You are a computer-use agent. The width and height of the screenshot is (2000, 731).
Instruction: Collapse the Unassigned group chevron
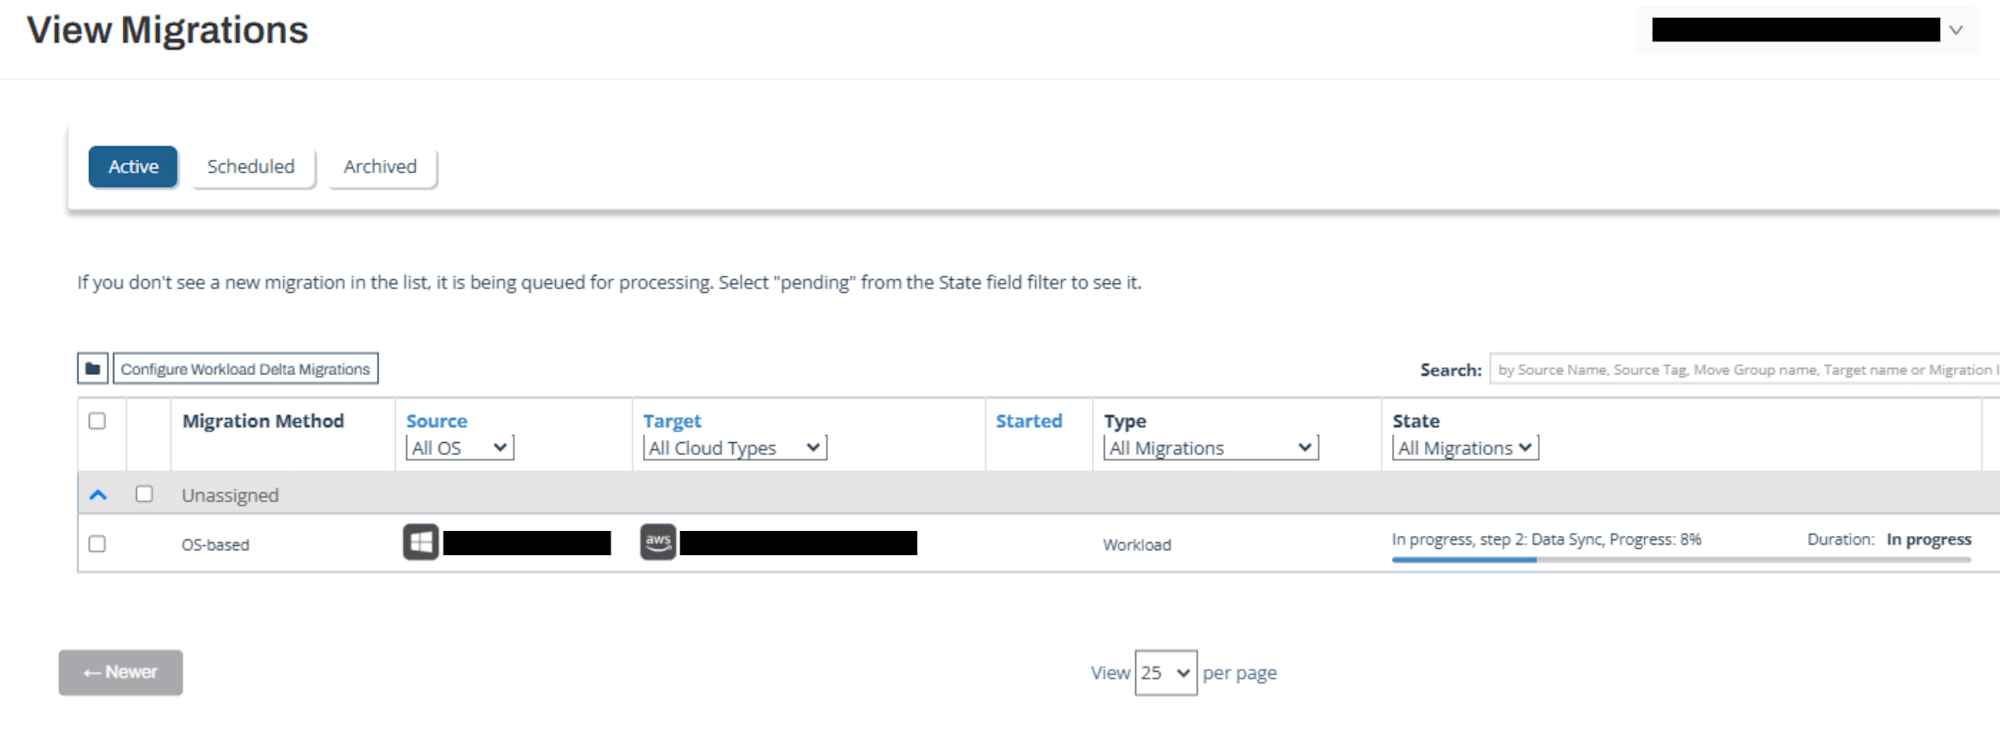click(98, 495)
